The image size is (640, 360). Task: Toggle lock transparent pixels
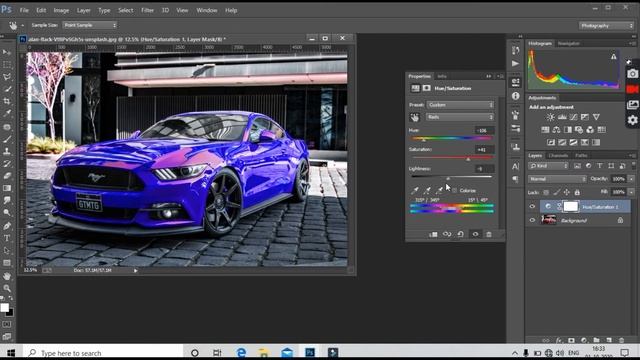(546, 192)
